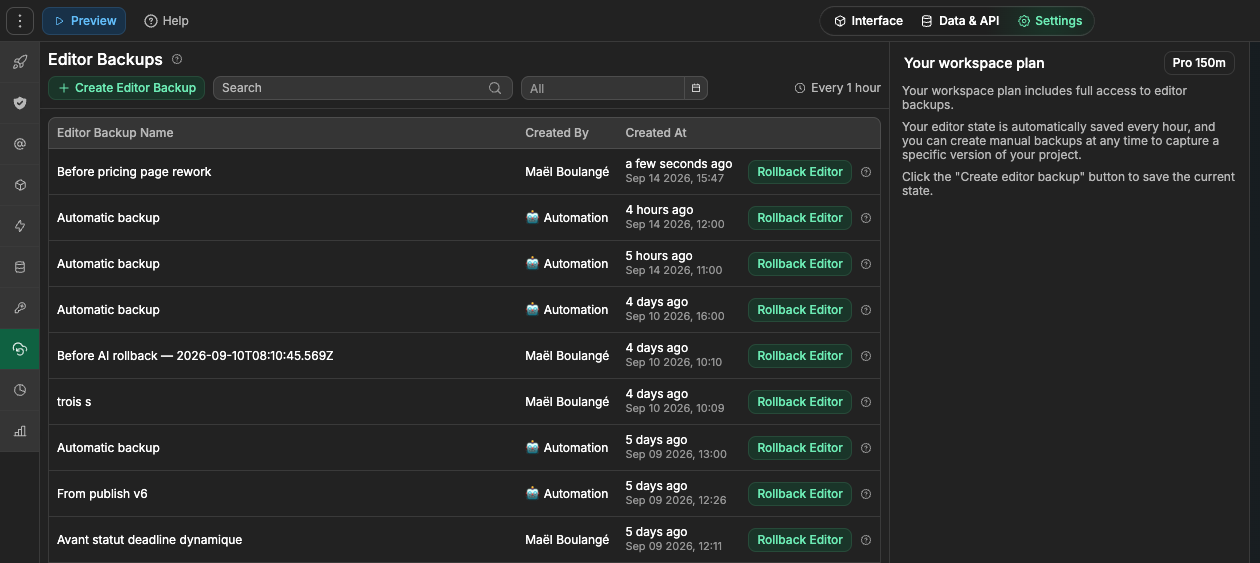
Task: Click the Sep 09 2026, 12:26 timestamp
Action: (x=675, y=501)
